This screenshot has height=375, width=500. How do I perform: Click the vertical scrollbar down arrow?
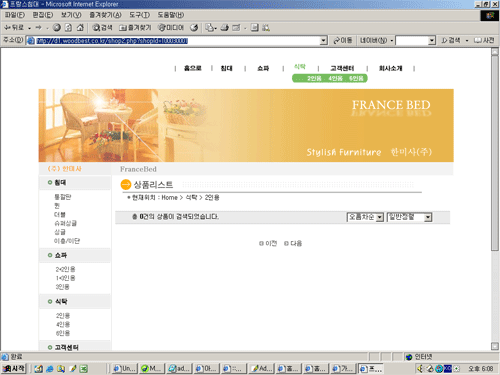495,346
